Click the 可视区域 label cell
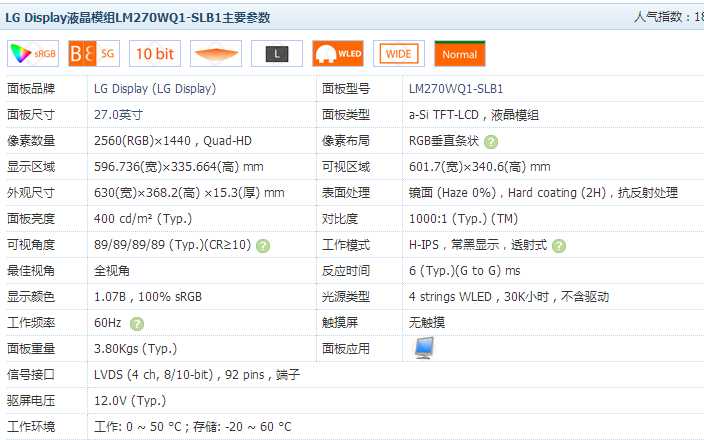Viewport: 704px width, 440px height. coord(346,167)
